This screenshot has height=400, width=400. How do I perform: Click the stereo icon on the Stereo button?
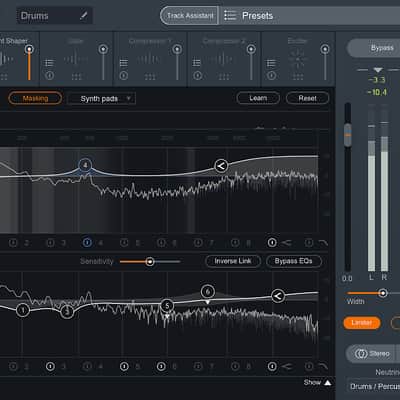click(361, 354)
